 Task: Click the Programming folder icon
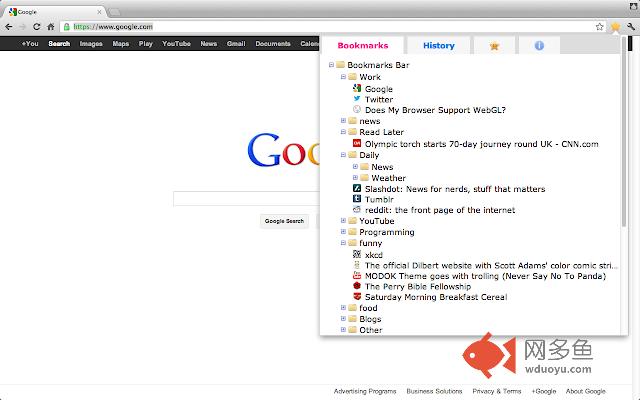[353, 231]
